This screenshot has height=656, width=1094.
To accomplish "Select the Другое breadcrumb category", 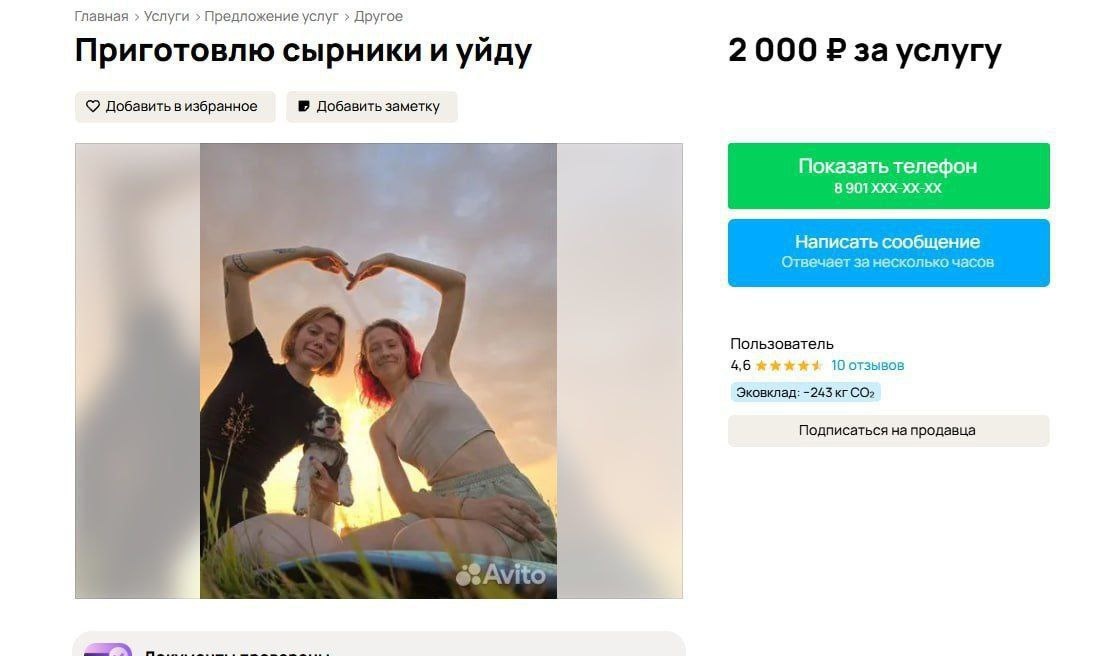I will (x=378, y=16).
